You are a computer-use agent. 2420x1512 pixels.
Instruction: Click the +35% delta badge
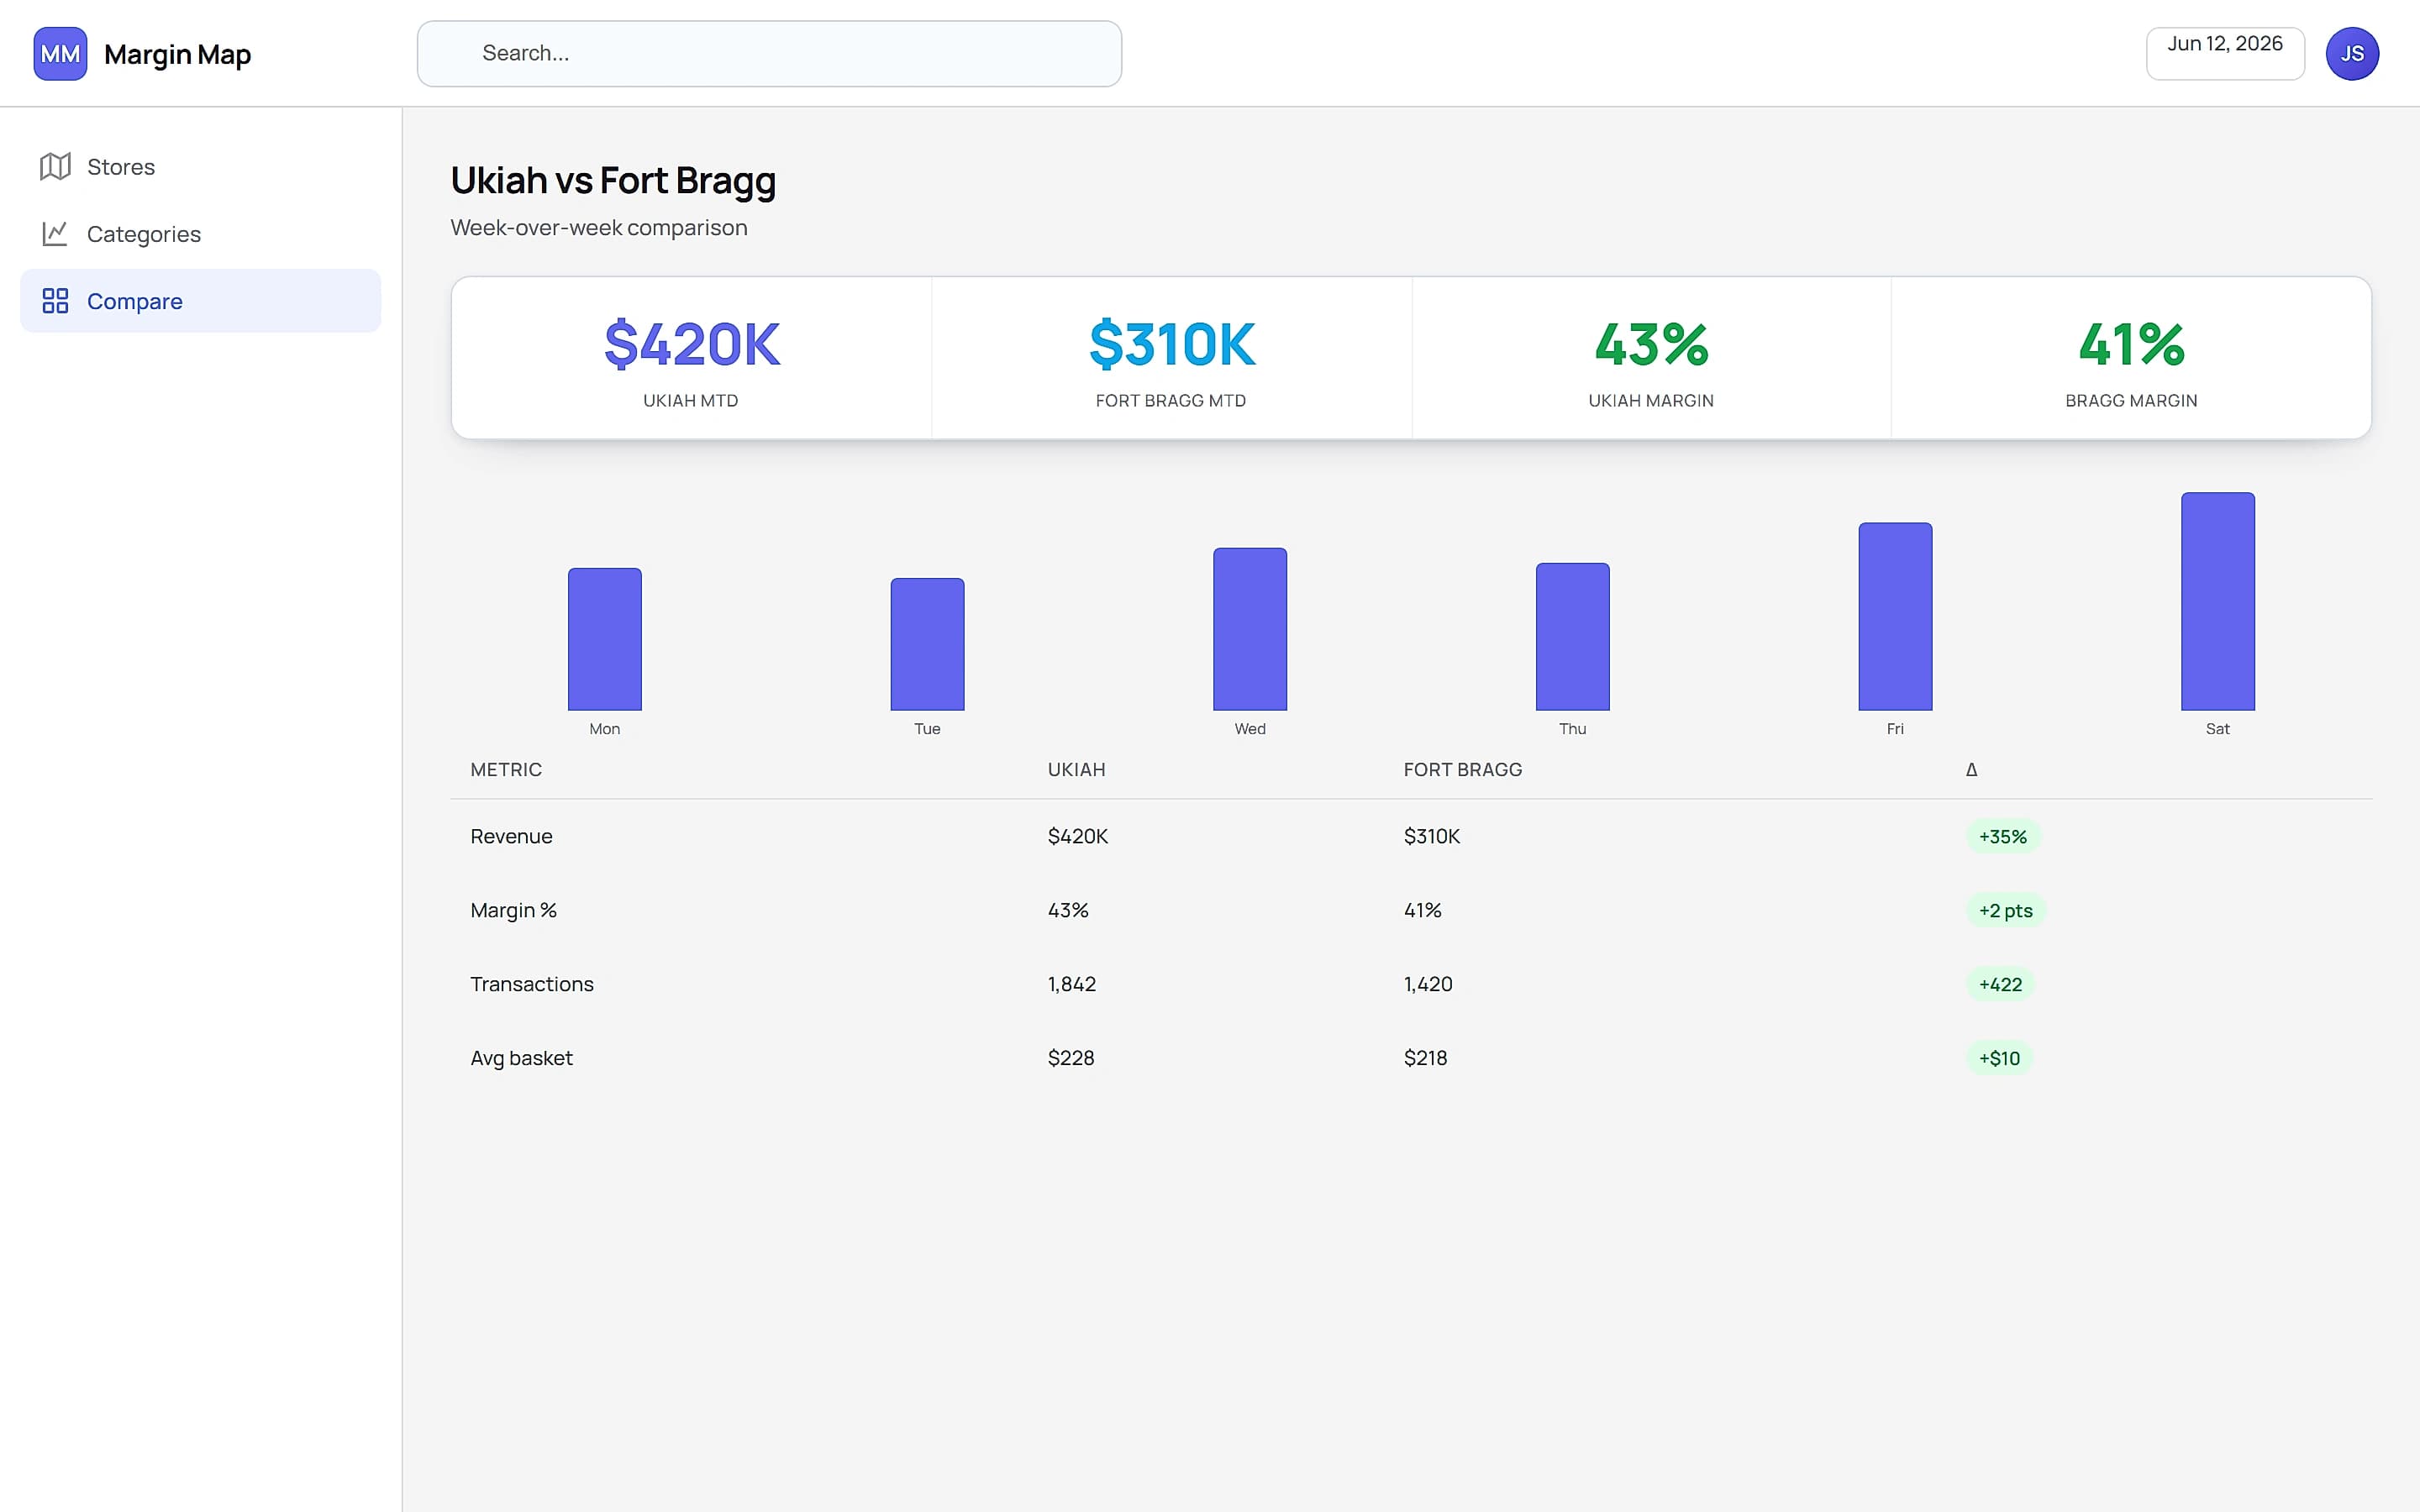pyautogui.click(x=2003, y=836)
